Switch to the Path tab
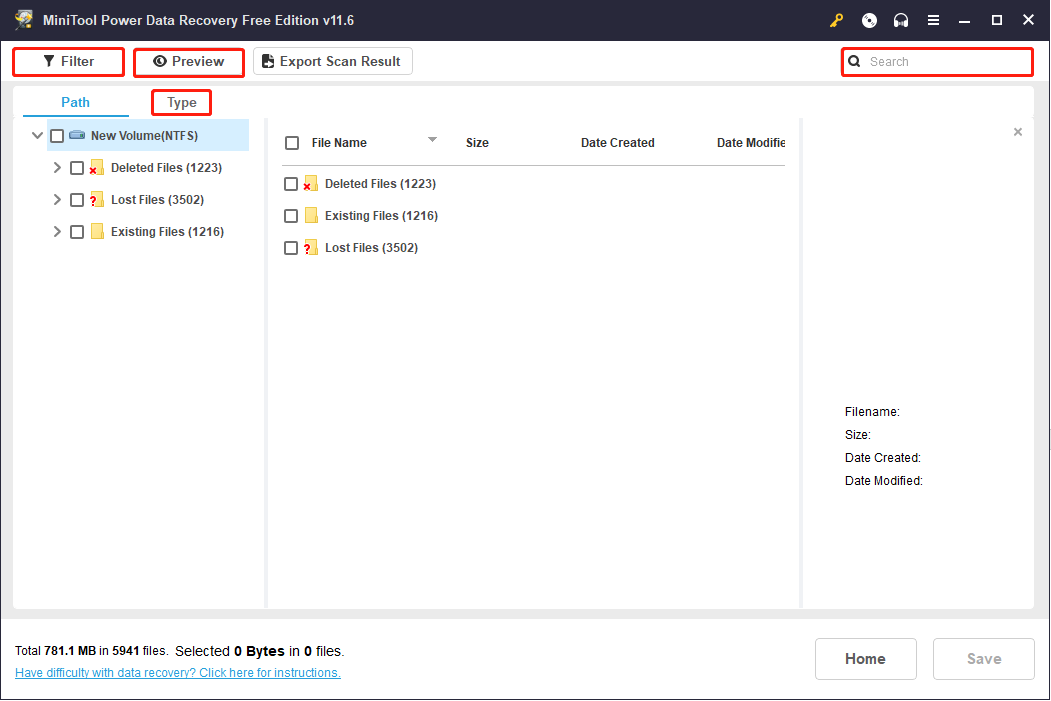Viewport: 1051px width, 701px height. tap(75, 103)
